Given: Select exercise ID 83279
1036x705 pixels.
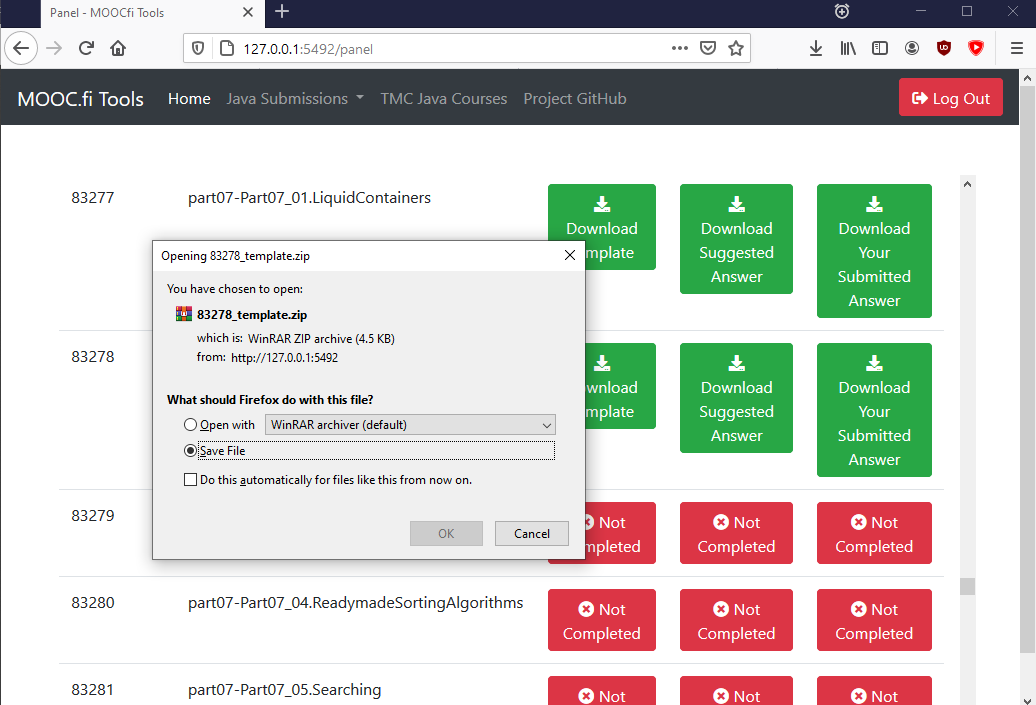Looking at the screenshot, I should tap(93, 515).
